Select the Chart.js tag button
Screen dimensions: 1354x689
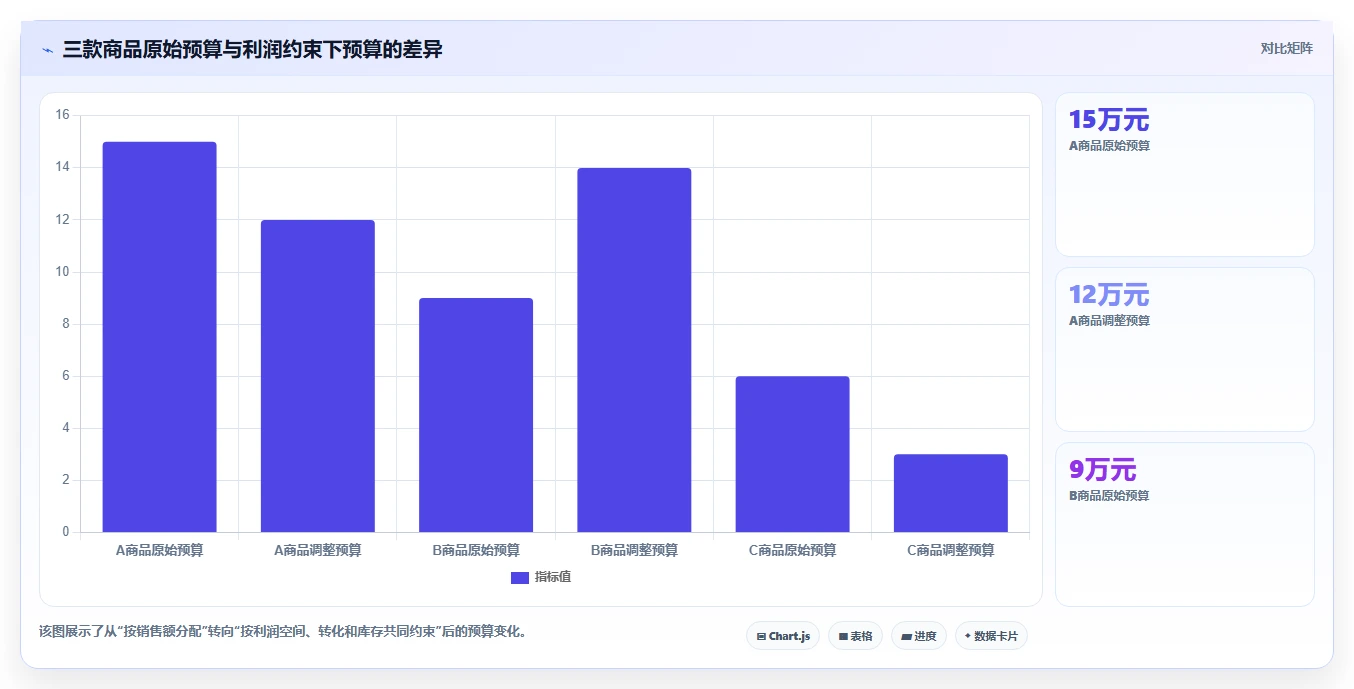coord(783,636)
